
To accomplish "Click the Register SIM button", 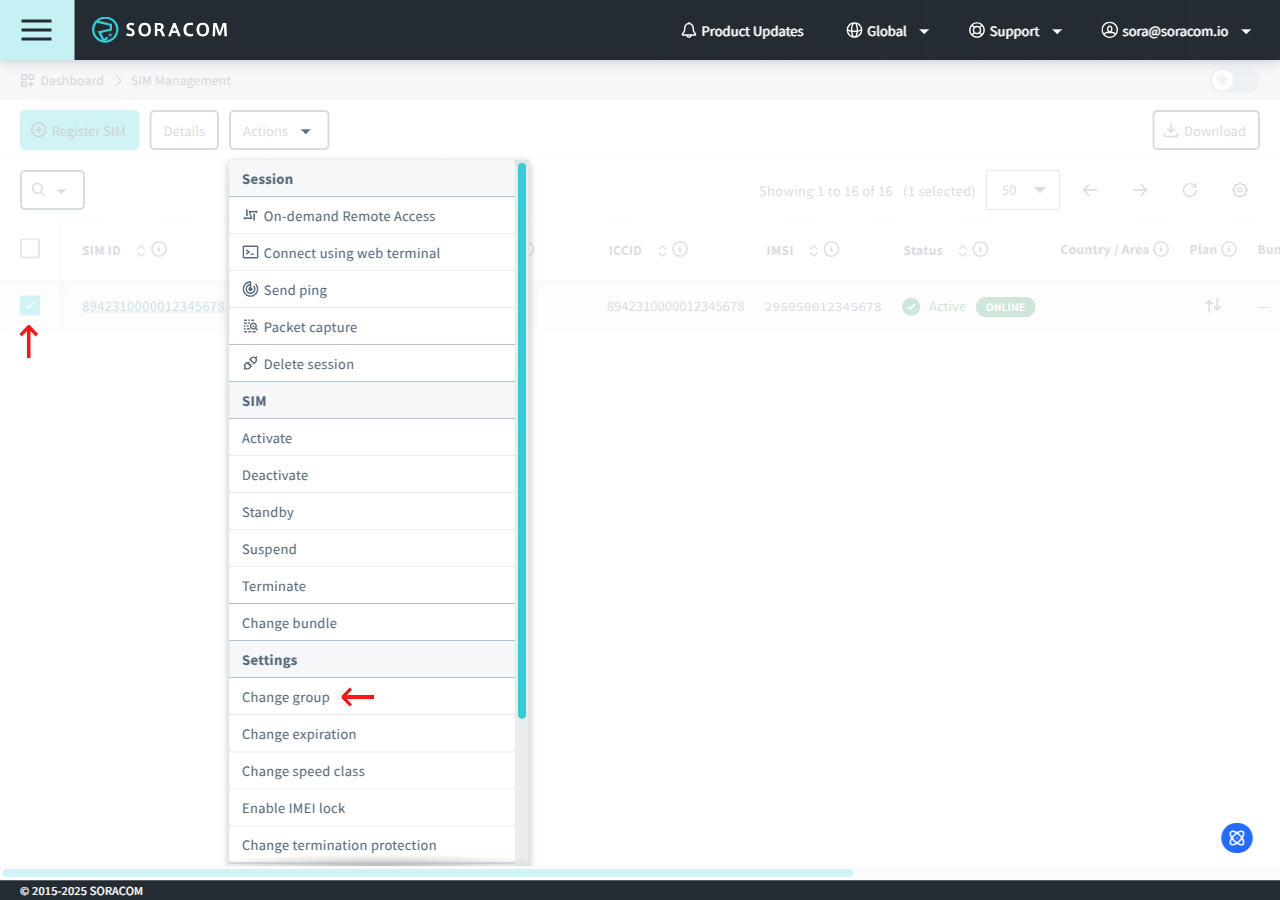I will click(80, 130).
